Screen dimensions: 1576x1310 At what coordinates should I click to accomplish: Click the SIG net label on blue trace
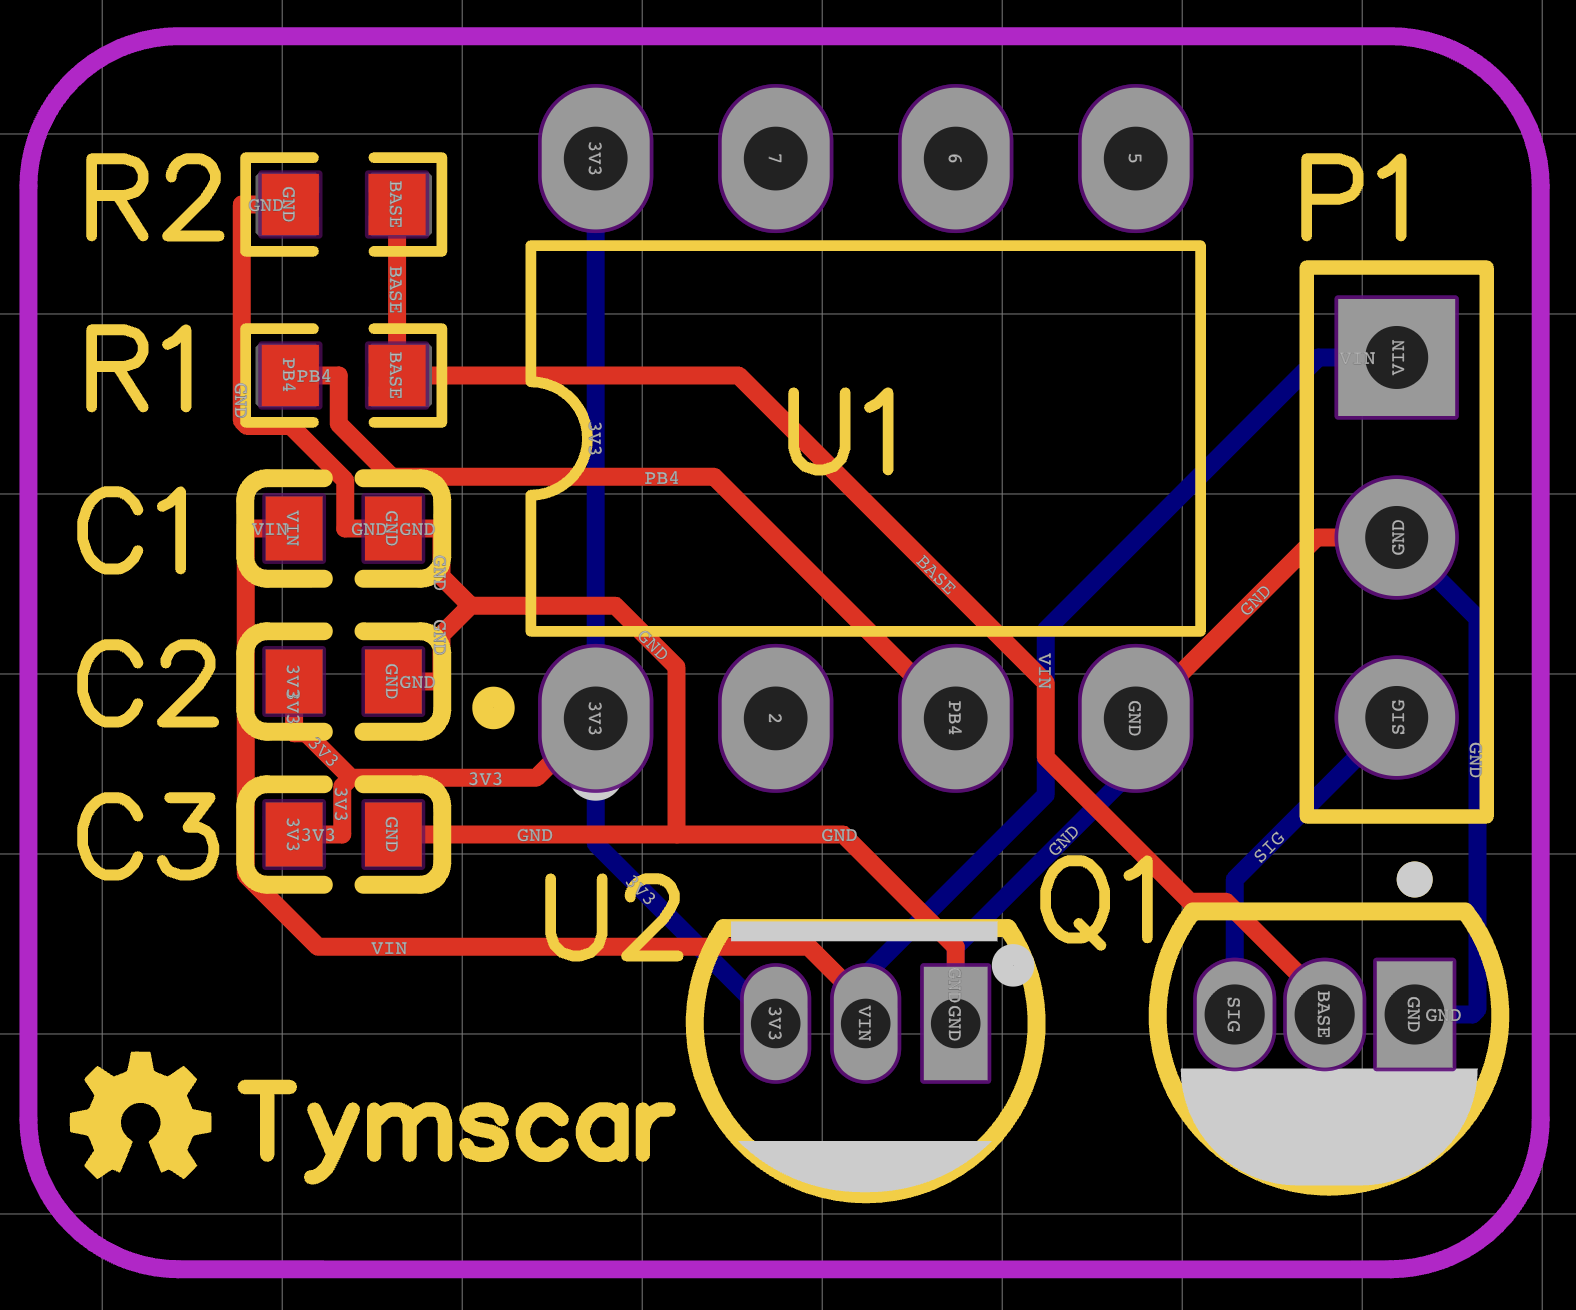(1269, 848)
